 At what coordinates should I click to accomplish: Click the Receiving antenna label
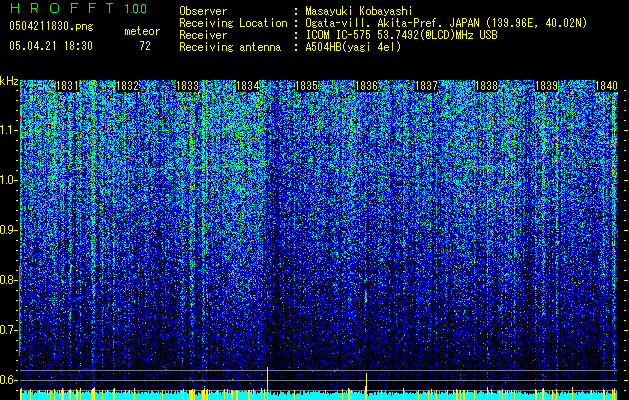230,47
